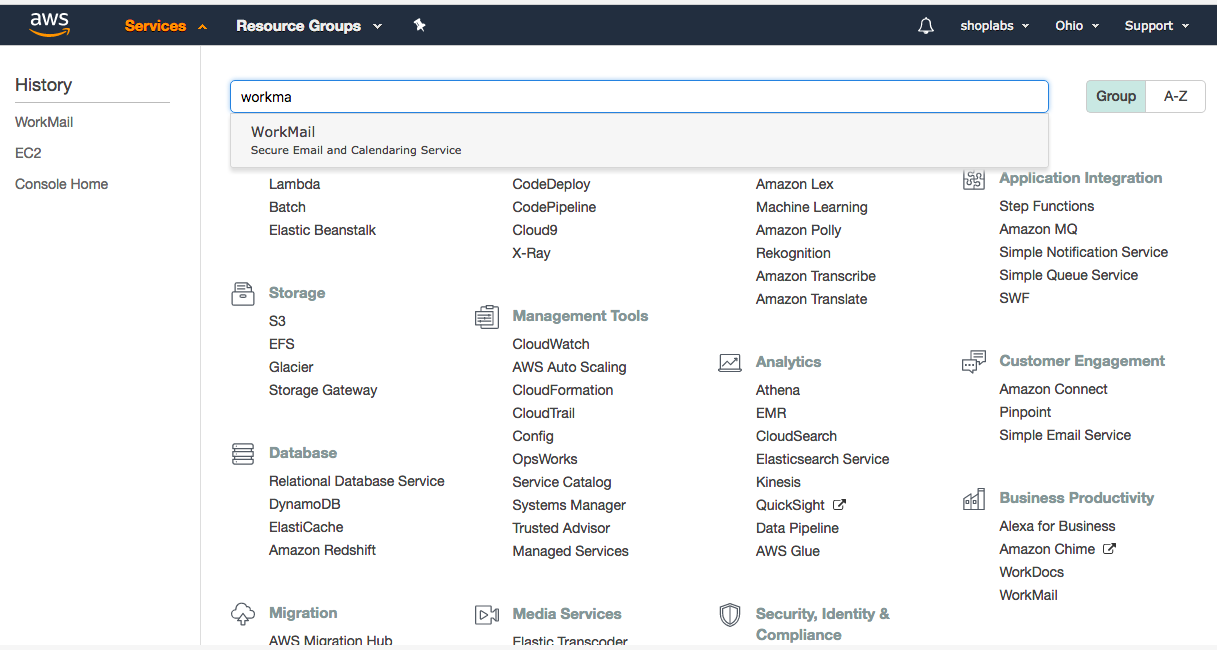Open Amazon Polly
Viewport: 1217px width, 650px height.
(x=798, y=230)
